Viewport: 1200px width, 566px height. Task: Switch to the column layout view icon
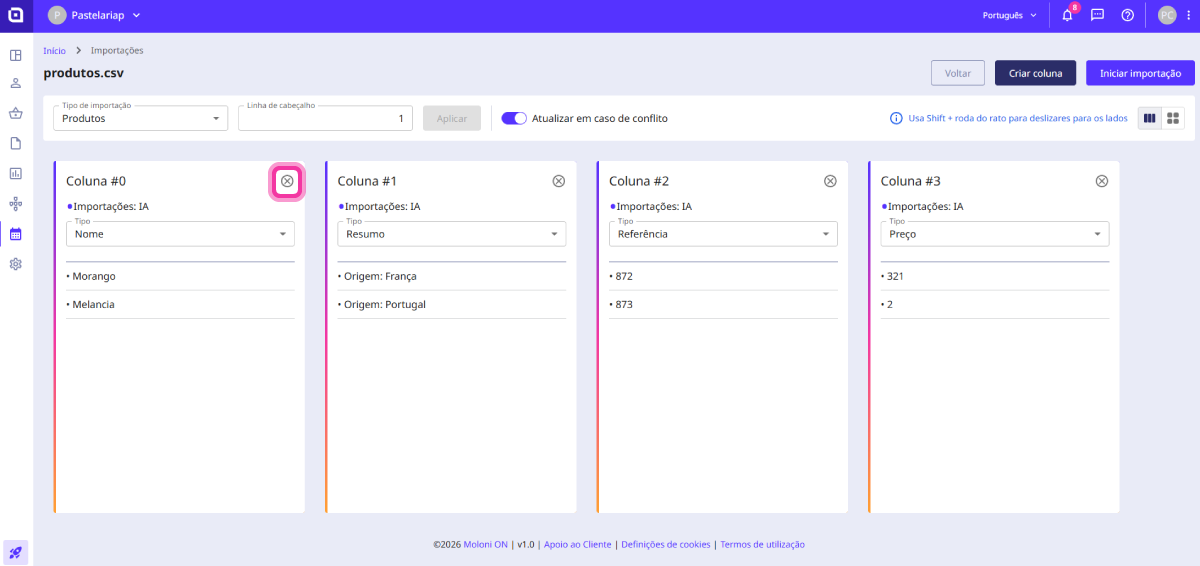1150,118
